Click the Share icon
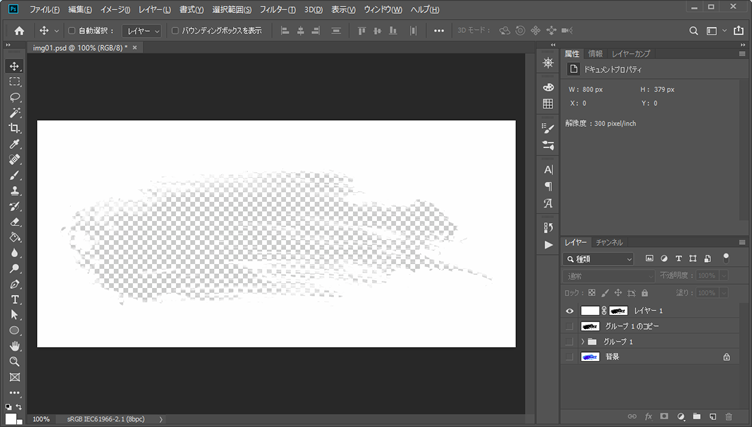Image resolution: width=752 pixels, height=427 pixels. click(x=739, y=31)
